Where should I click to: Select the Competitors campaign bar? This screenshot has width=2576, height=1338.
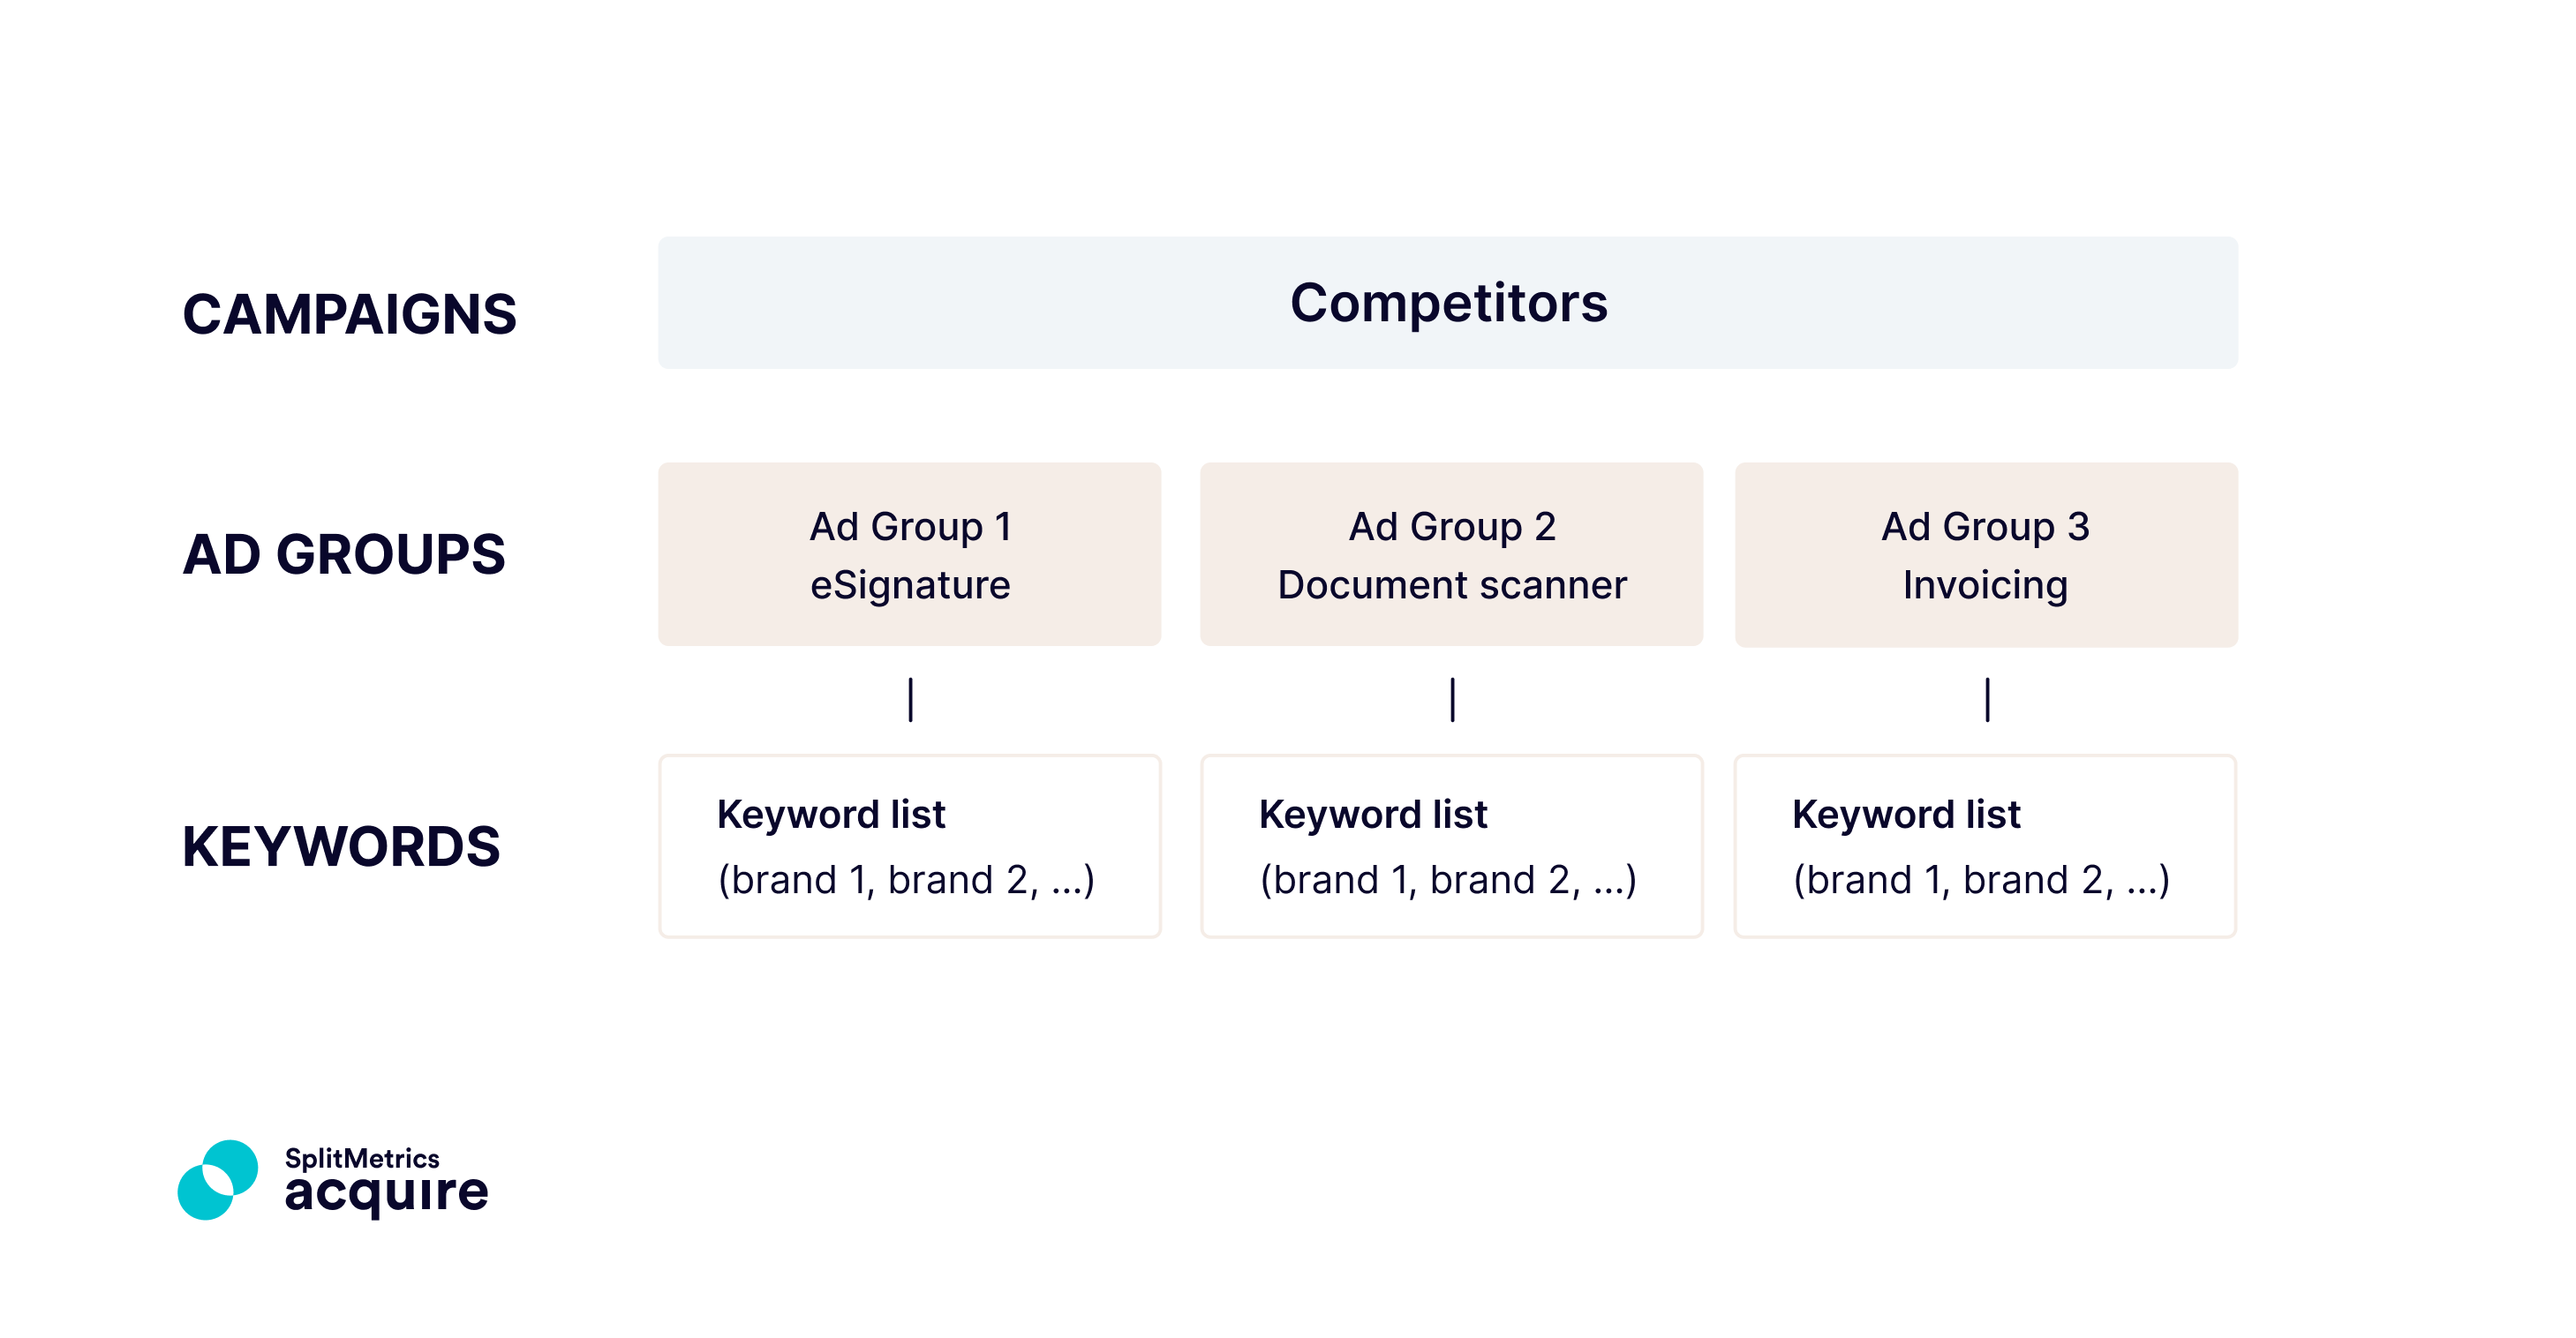tap(1447, 303)
